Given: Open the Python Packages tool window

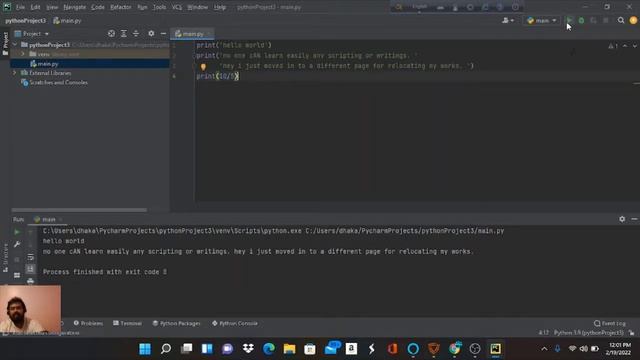Looking at the screenshot, I should point(176,323).
